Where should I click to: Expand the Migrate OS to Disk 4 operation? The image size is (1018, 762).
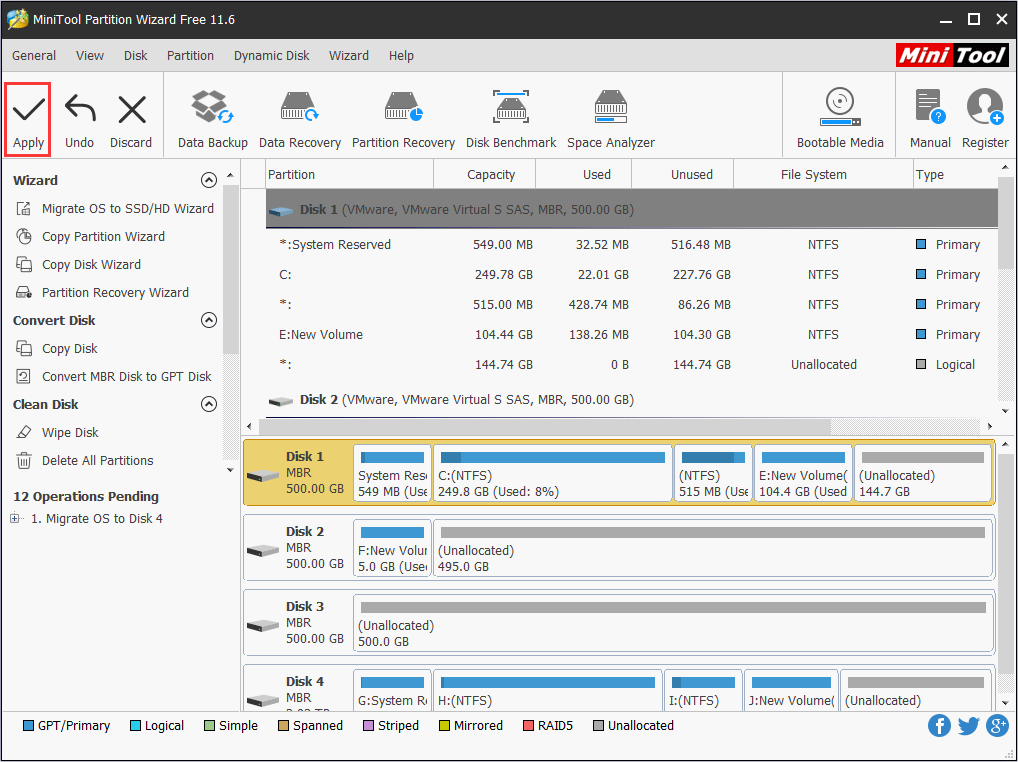click(x=15, y=519)
